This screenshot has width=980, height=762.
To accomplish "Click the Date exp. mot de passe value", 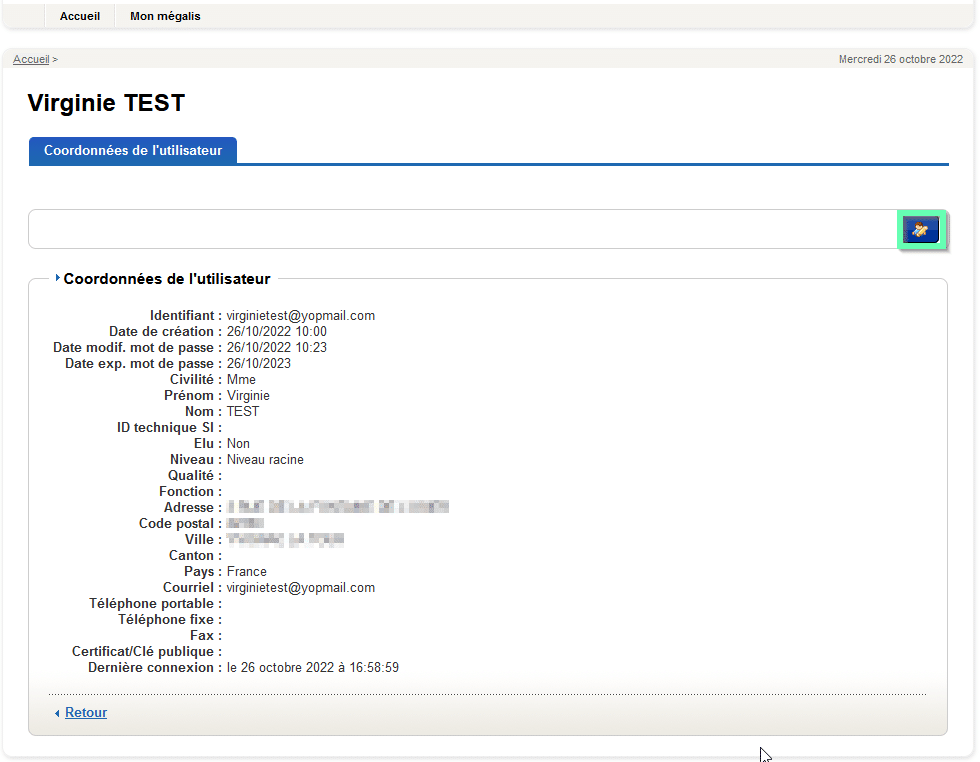I will coord(258,364).
